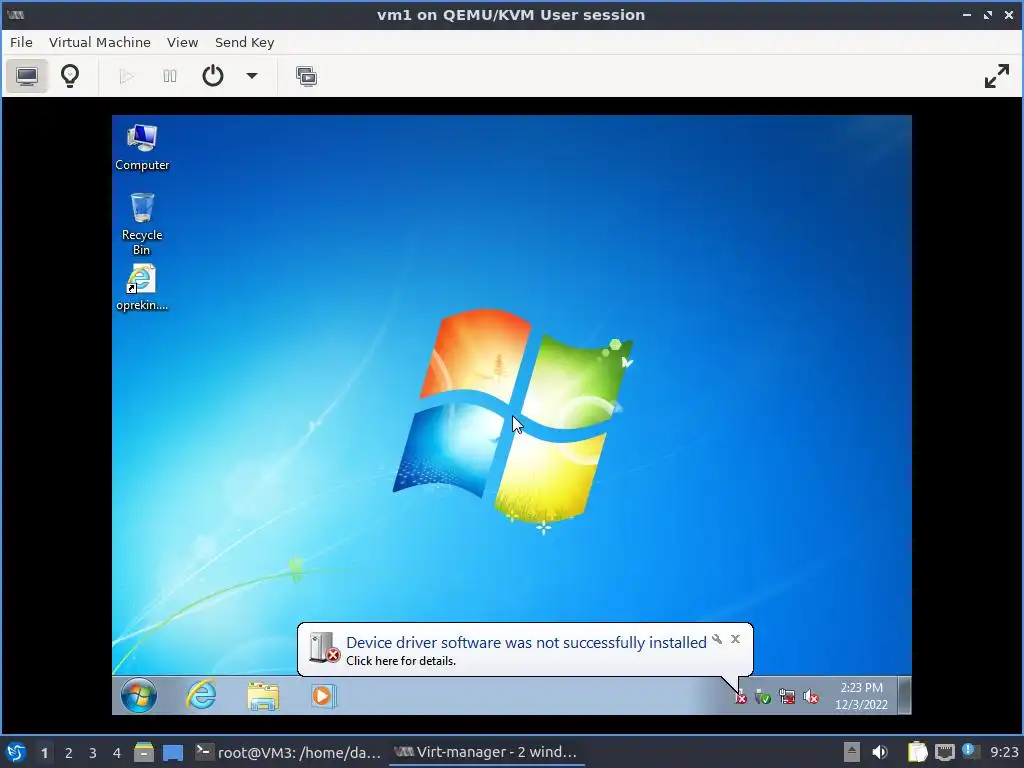1024x768 pixels.
Task: Open host clipboard manager tray icon
Action: pos(918,752)
